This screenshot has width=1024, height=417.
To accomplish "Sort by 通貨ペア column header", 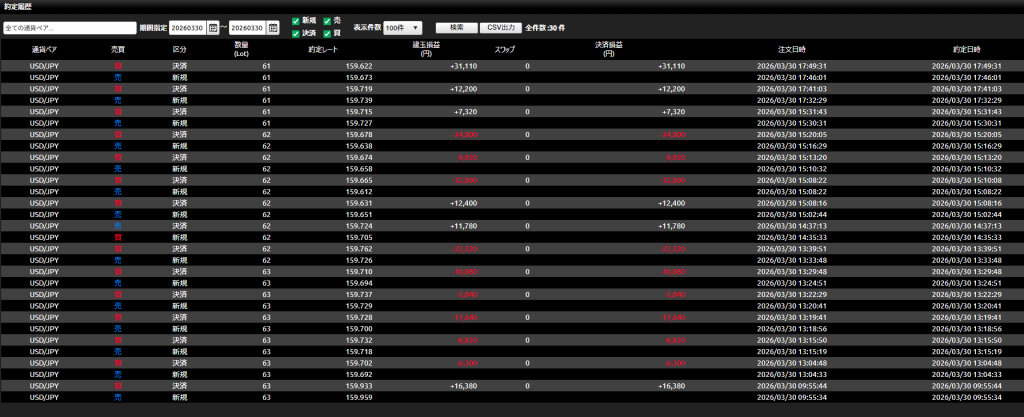I will coord(45,49).
